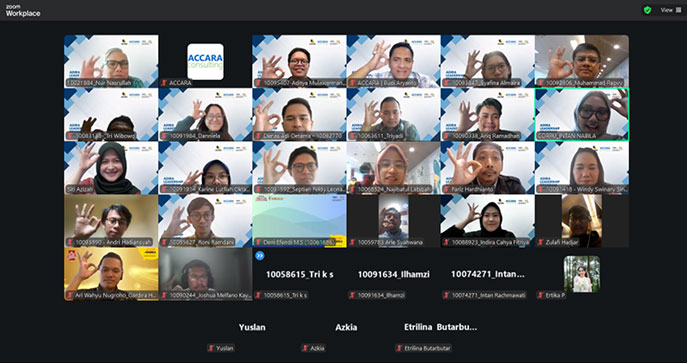
Task: Select Intan Nabila's highlighted speaker tile
Action: click(582, 114)
